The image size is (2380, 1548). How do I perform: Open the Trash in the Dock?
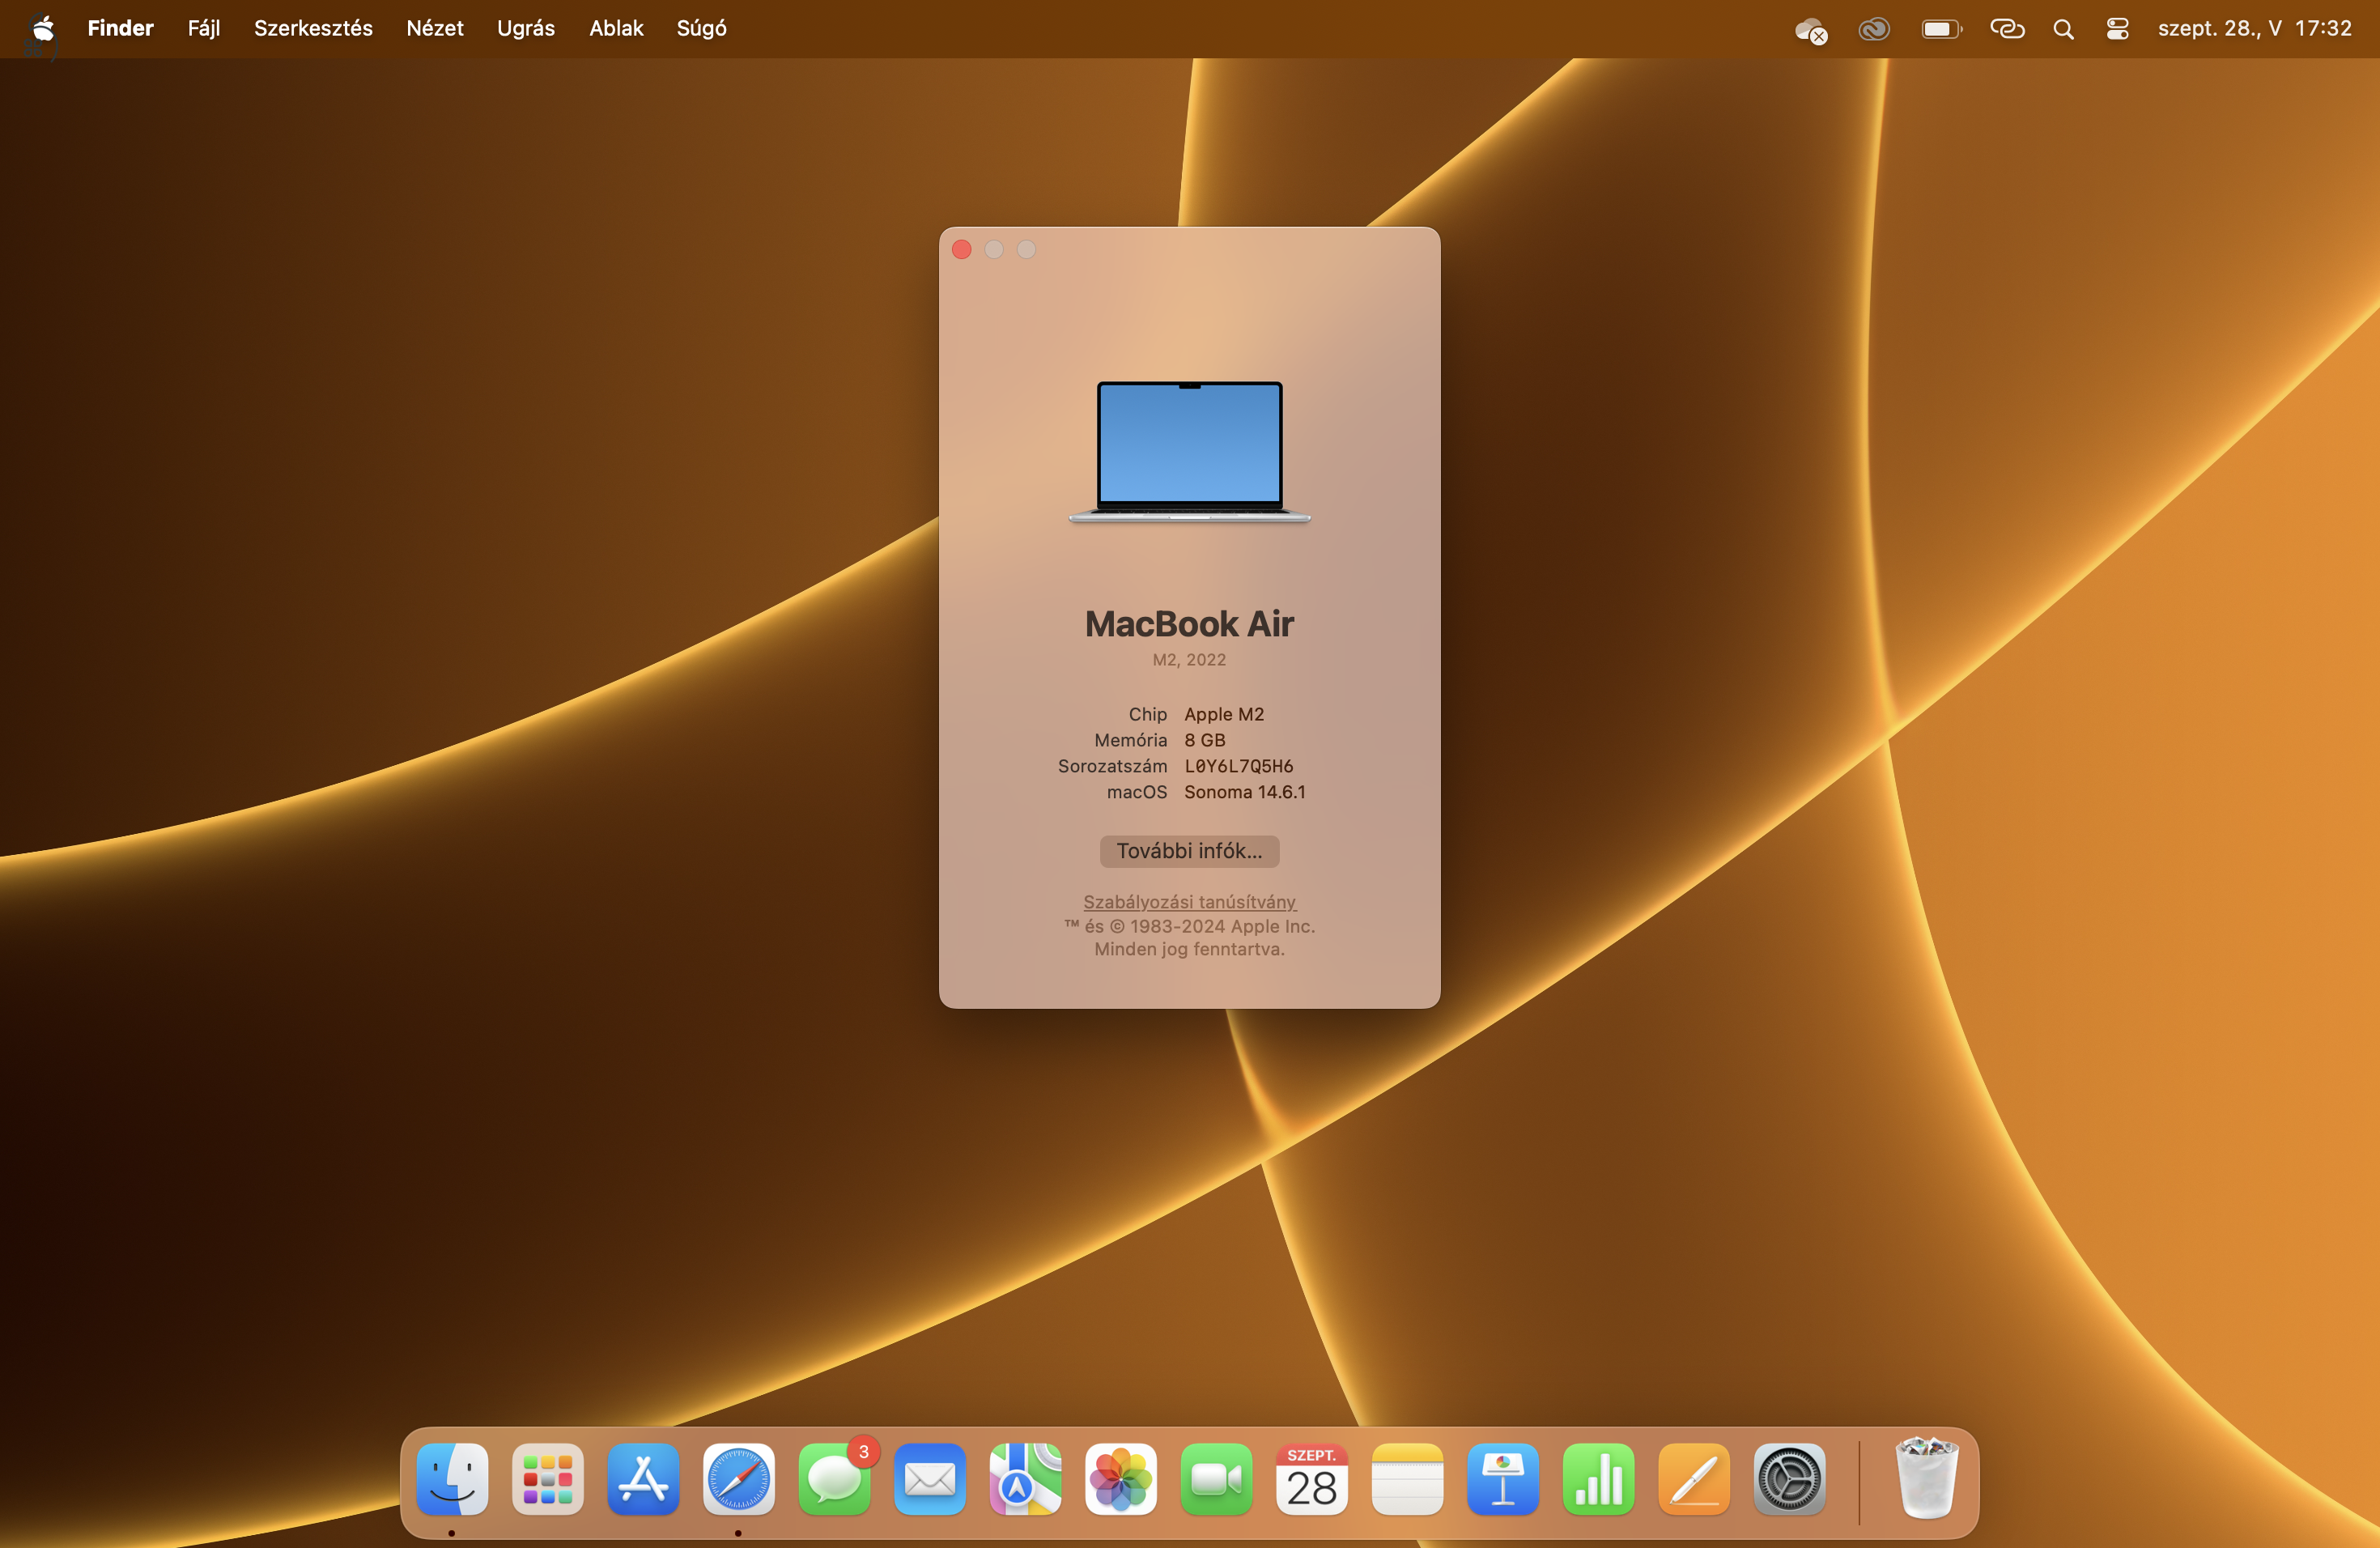[x=1927, y=1479]
